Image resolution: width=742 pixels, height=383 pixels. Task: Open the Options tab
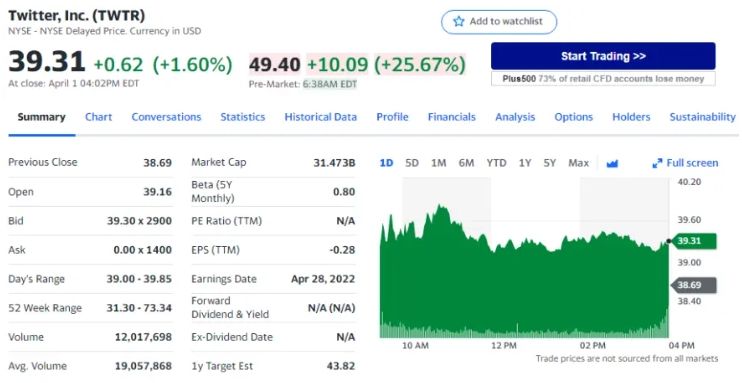point(573,117)
